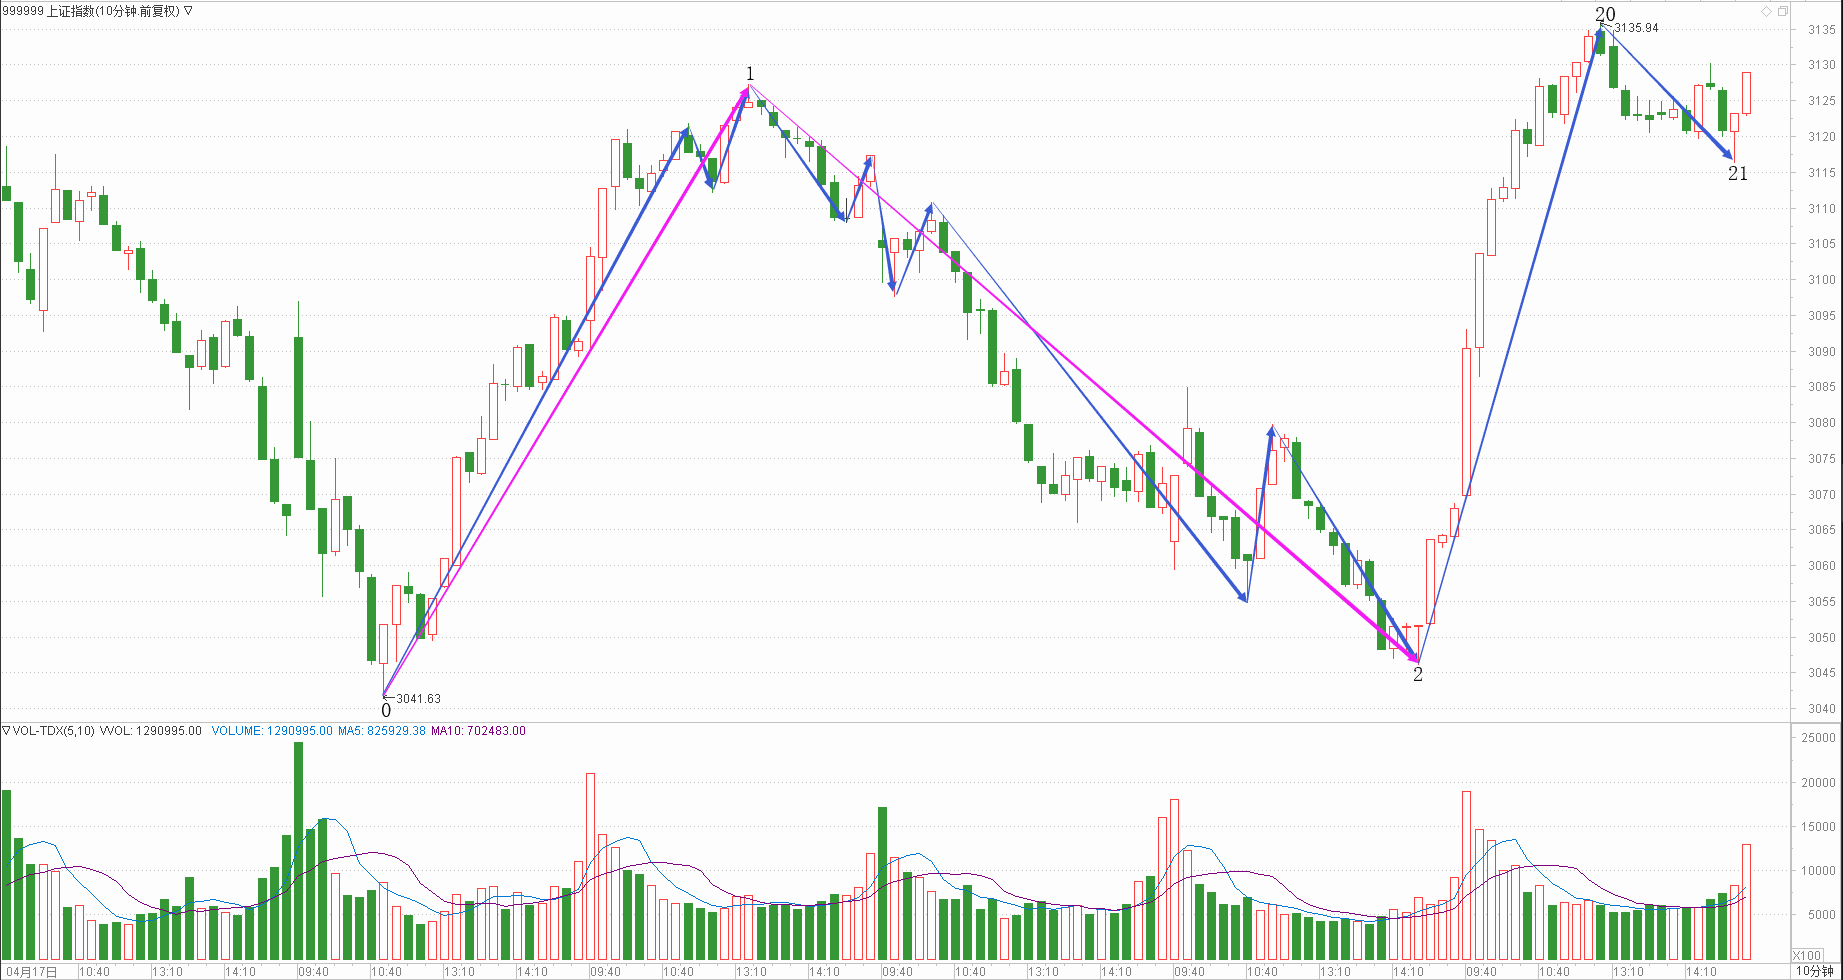The width and height of the screenshot is (1843, 980).
Task: Expand the VOL-TDX indicator triangle menu
Action: click(6, 731)
